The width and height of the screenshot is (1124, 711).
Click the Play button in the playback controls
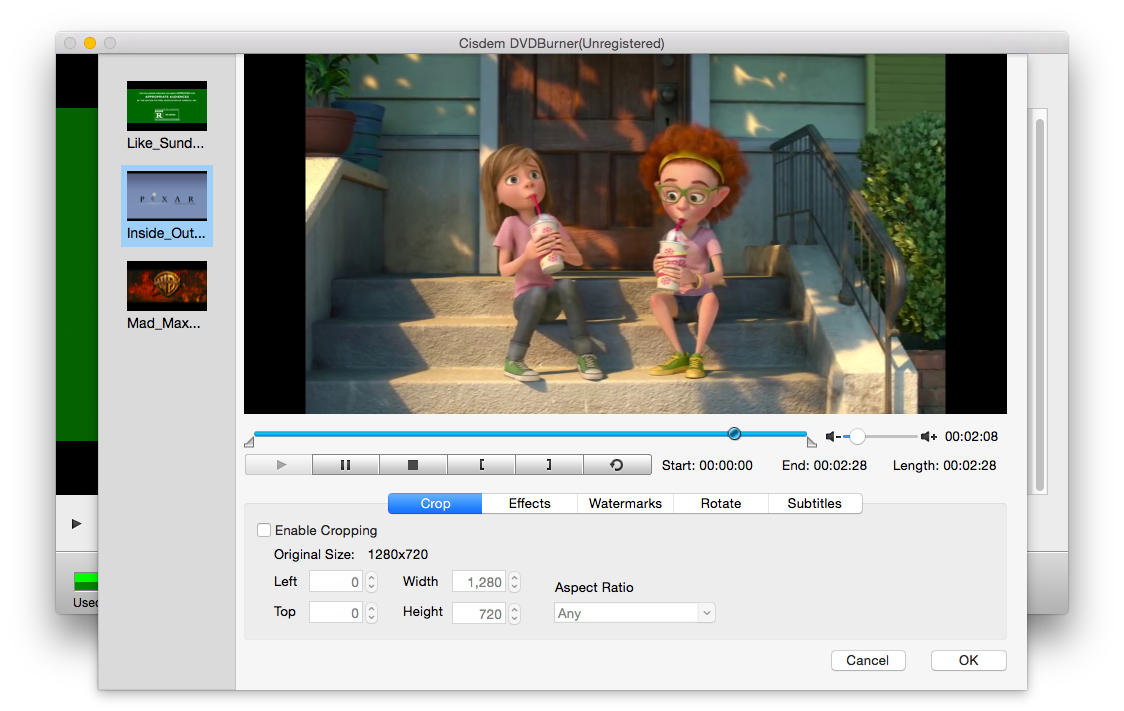point(279,465)
